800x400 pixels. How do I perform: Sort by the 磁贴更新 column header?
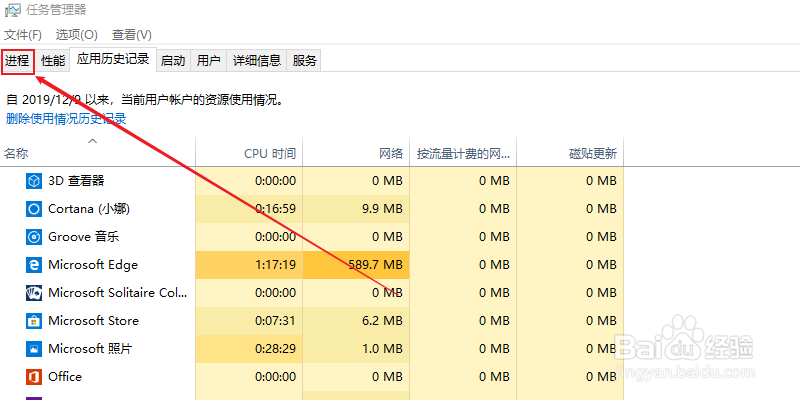point(570,152)
